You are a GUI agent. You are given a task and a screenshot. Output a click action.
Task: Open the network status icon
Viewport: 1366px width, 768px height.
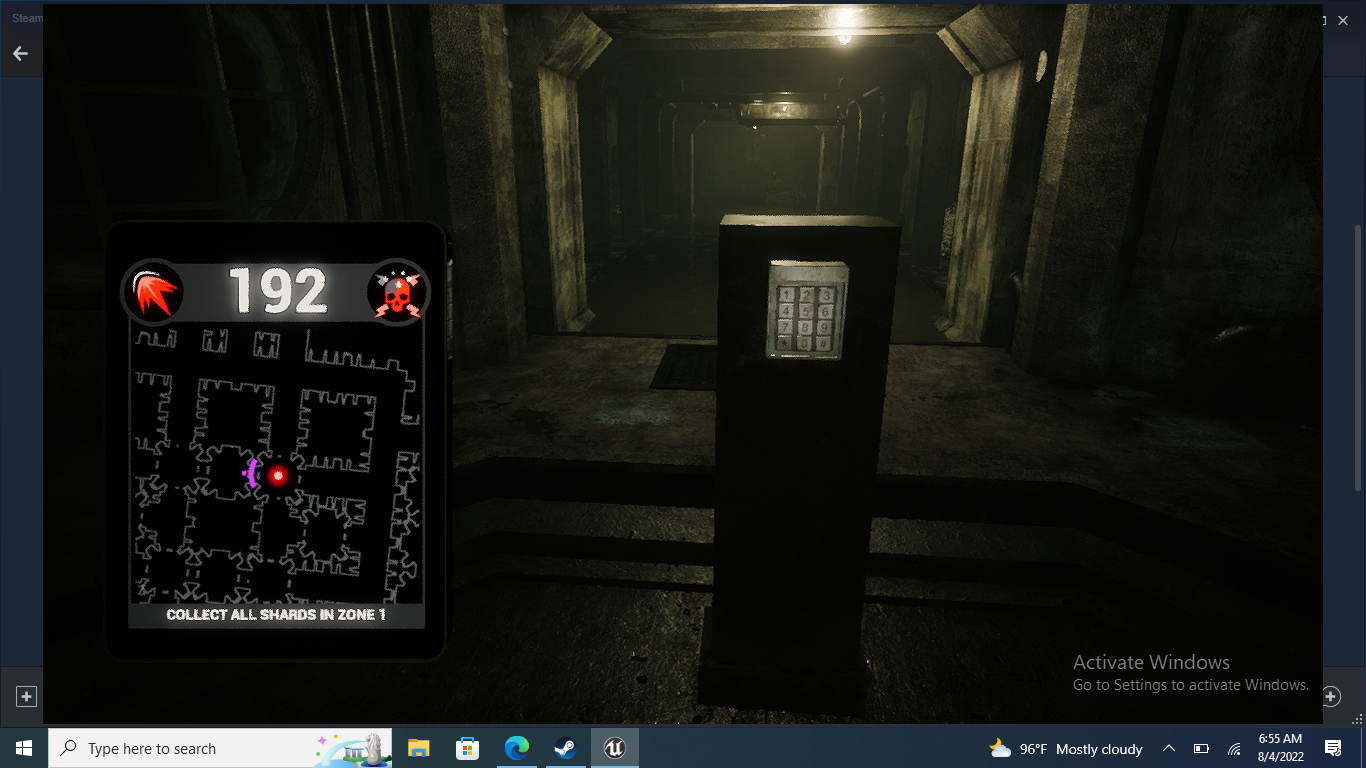click(1234, 749)
